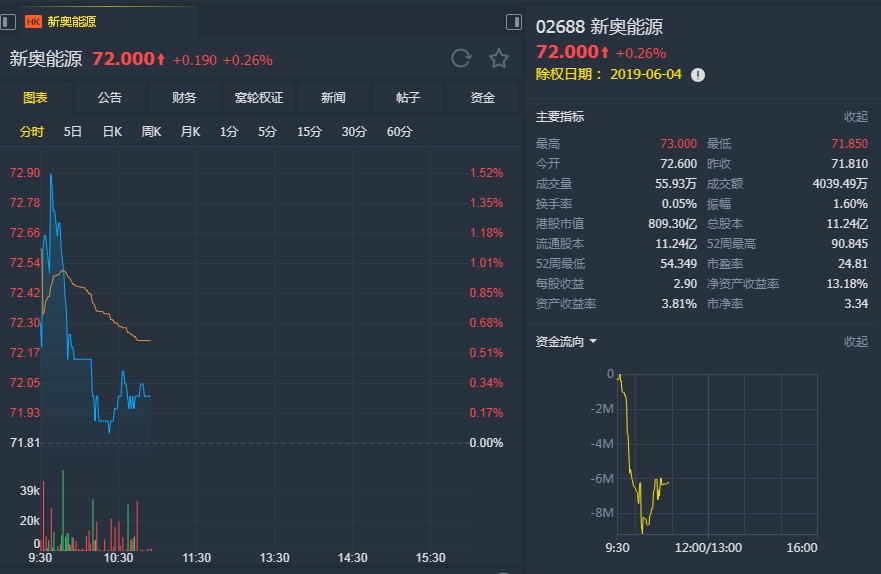The height and width of the screenshot is (574, 881).
Task: Click the ex-dividend date 2019-06-04
Action: click(x=646, y=75)
